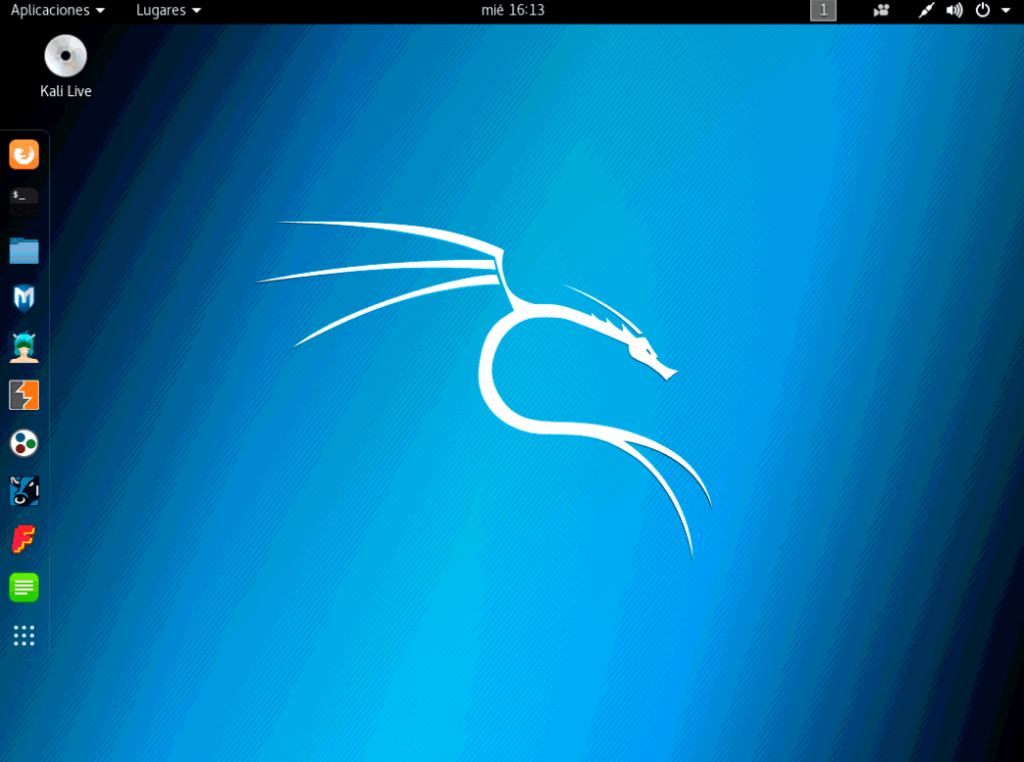Launch Firefox from the dock
The height and width of the screenshot is (762, 1024).
click(24, 154)
